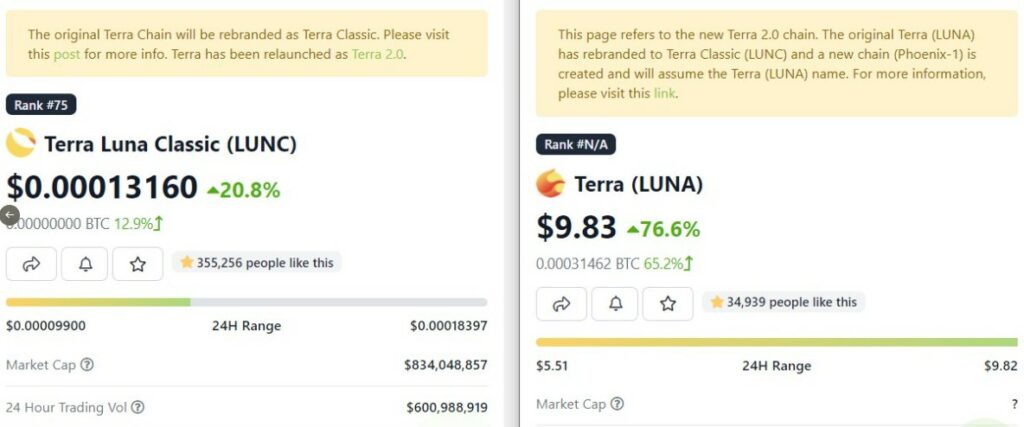Click the Rank #N/A badge
The height and width of the screenshot is (427, 1024).
point(576,144)
